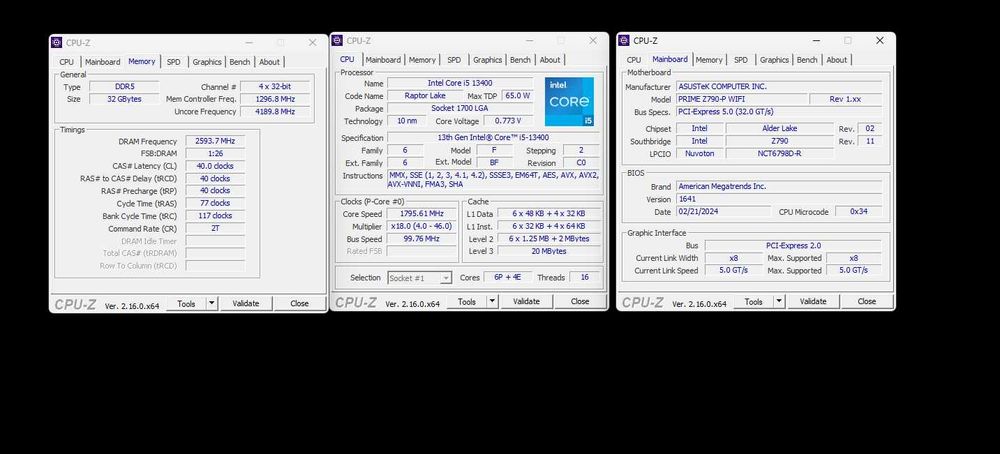
Task: Click processor name Intel Core i5 13400
Action: [x=460, y=83]
